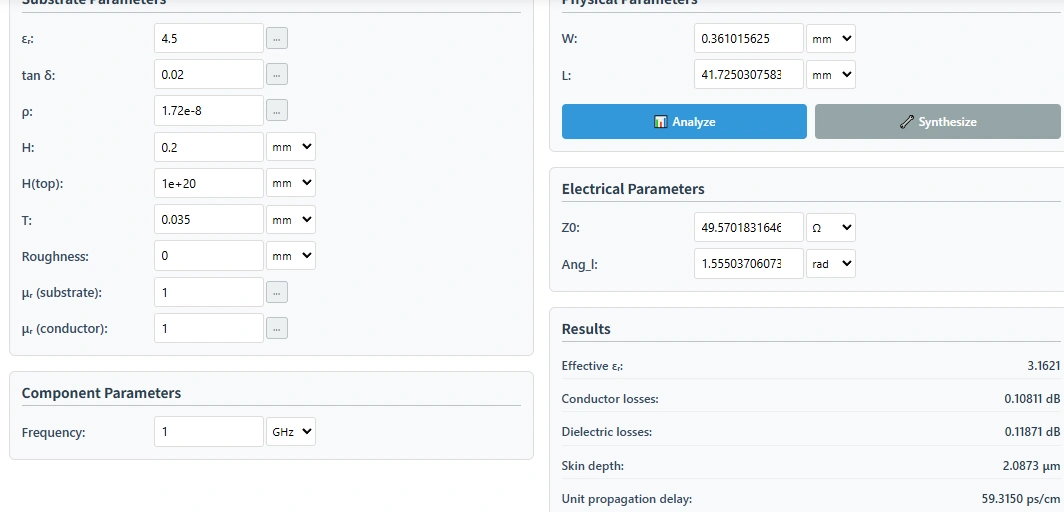Open the ellipsis picker next to εr

pyautogui.click(x=277, y=39)
